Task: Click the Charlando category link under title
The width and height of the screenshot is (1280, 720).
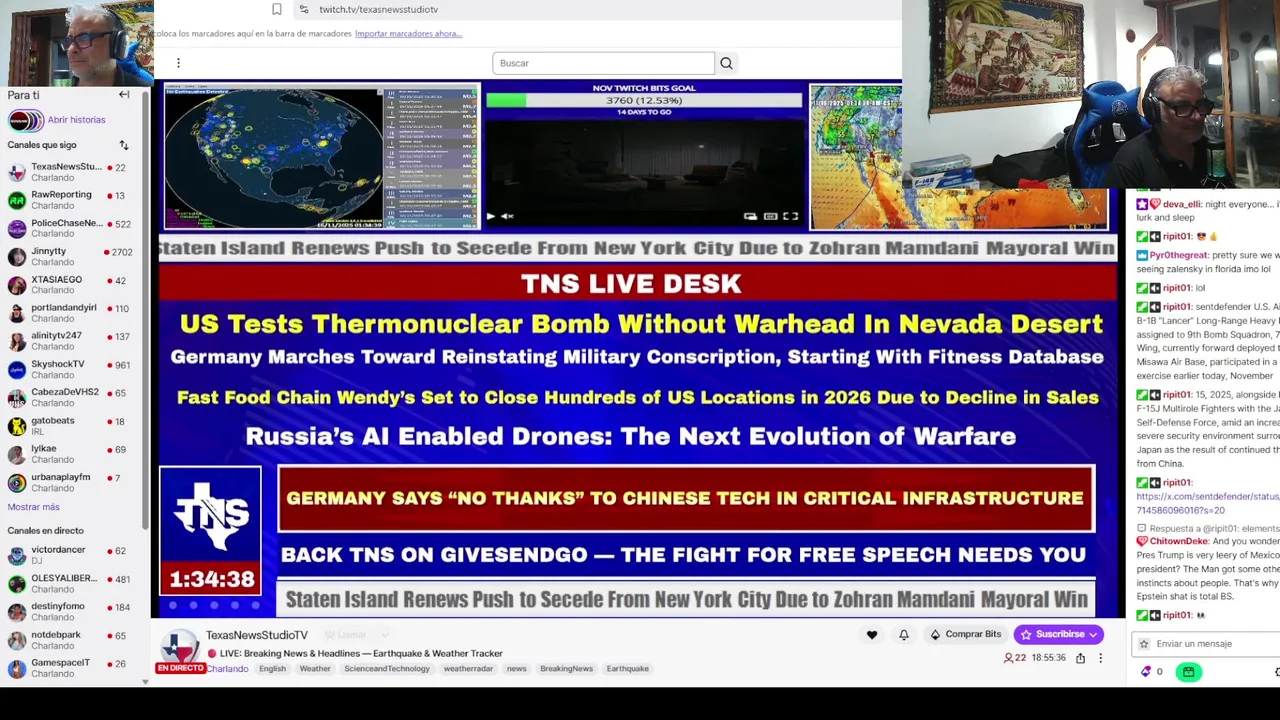Action: [x=228, y=669]
